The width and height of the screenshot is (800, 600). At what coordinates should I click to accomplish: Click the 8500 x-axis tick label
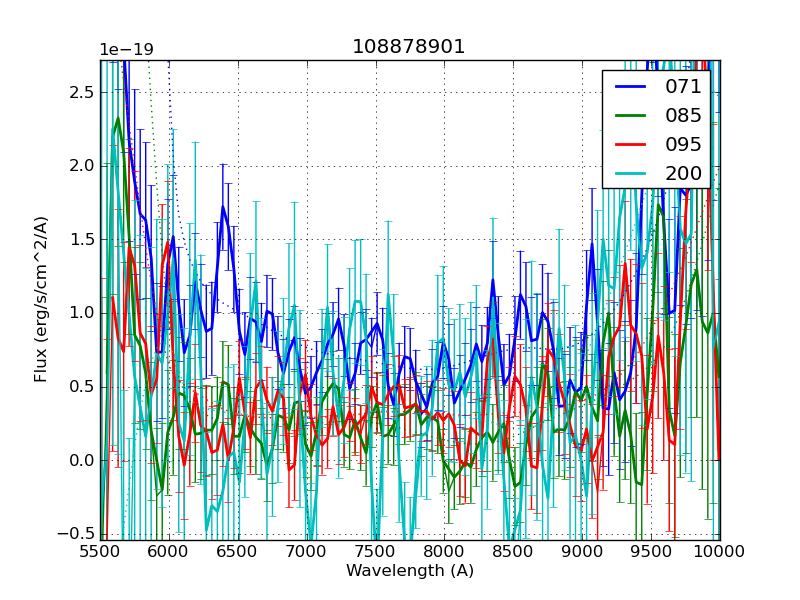pos(513,551)
